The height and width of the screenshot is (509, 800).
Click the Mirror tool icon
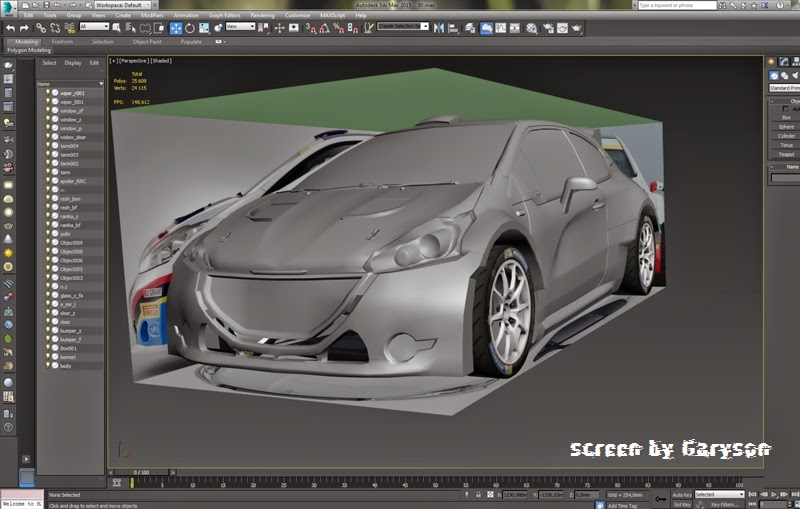click(439, 28)
